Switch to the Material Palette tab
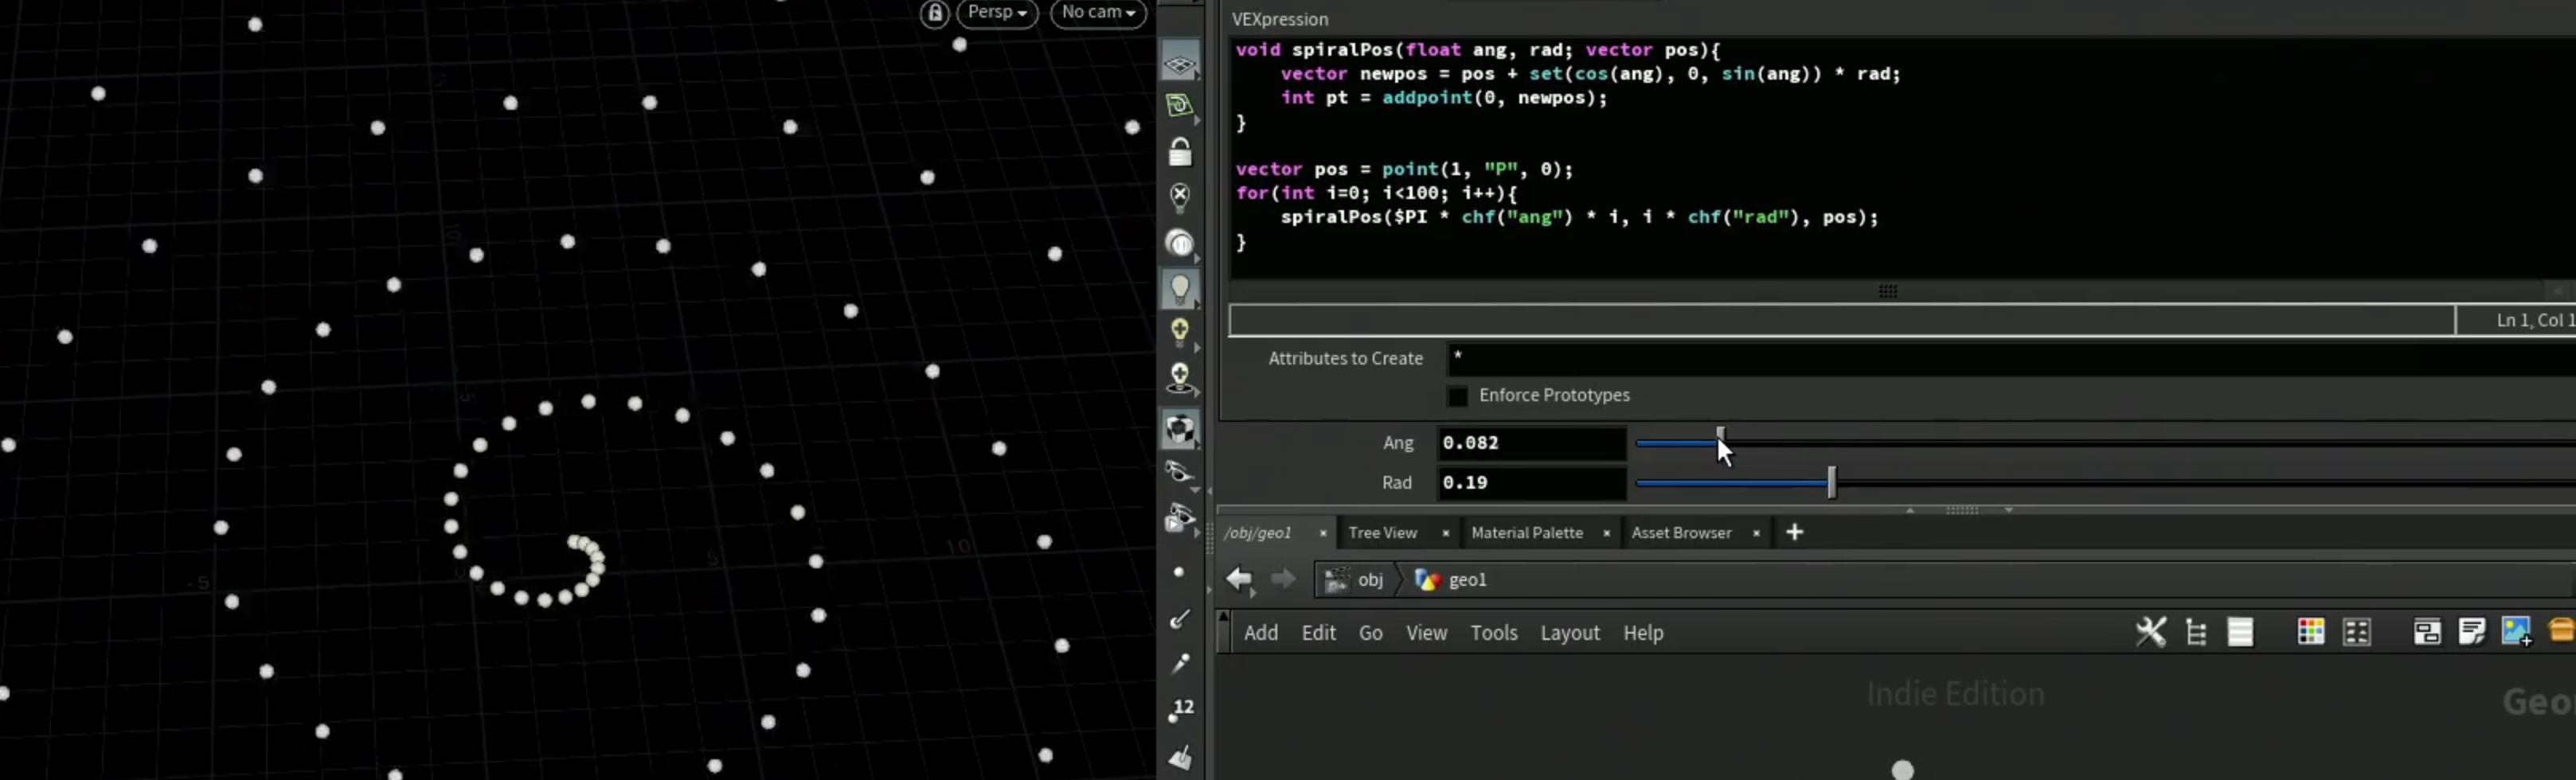 tap(1526, 533)
